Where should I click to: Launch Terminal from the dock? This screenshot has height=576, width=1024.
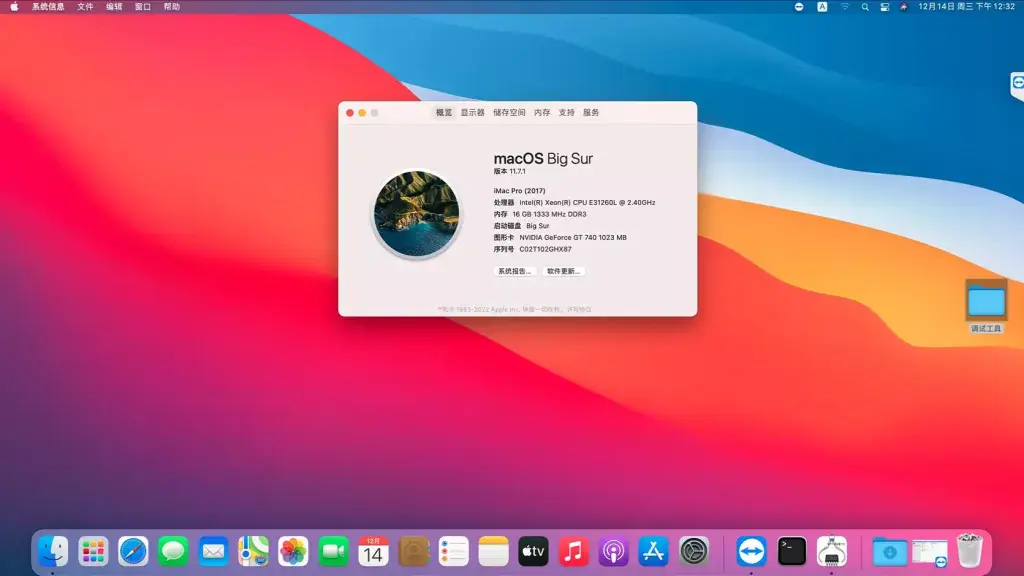(792, 552)
